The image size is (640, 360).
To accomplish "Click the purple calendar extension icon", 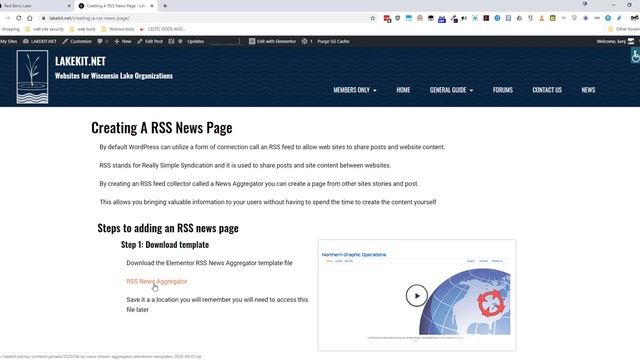I will click(x=442, y=19).
